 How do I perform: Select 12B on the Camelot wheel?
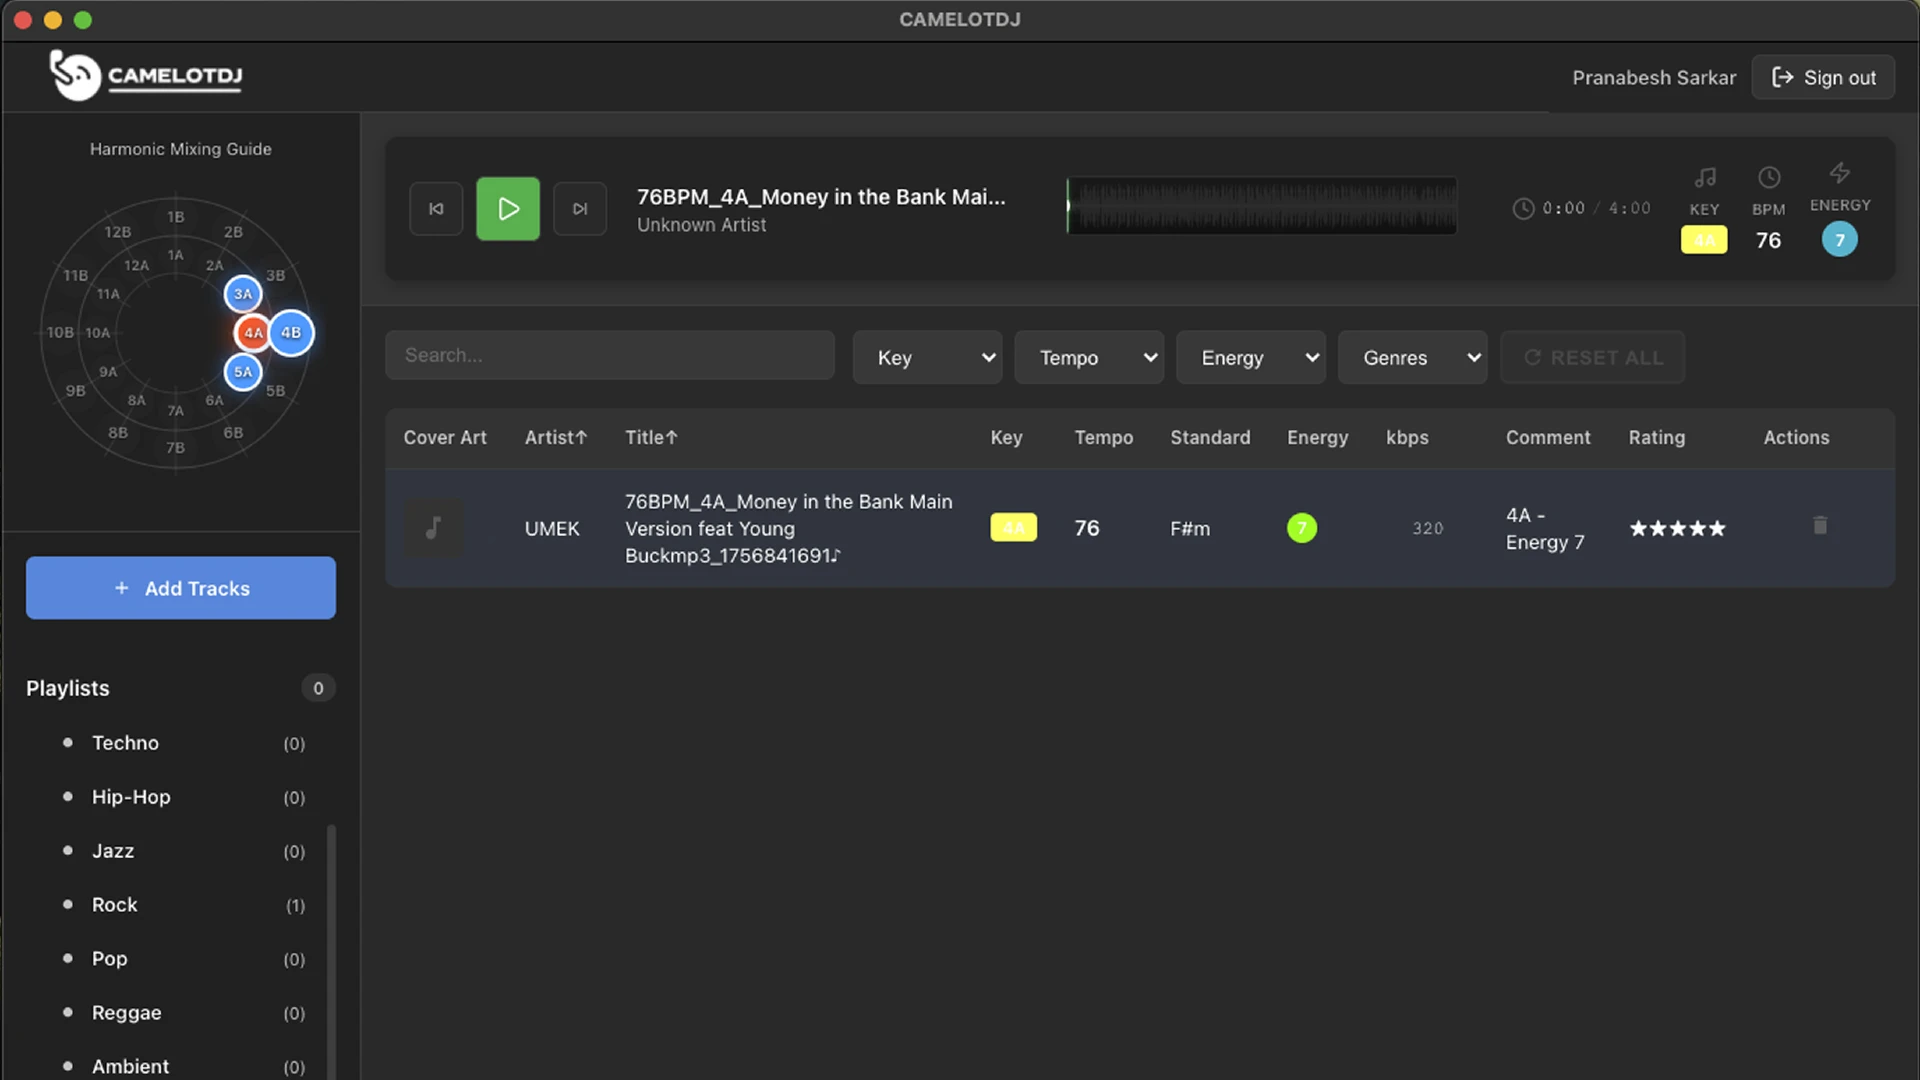pos(118,232)
